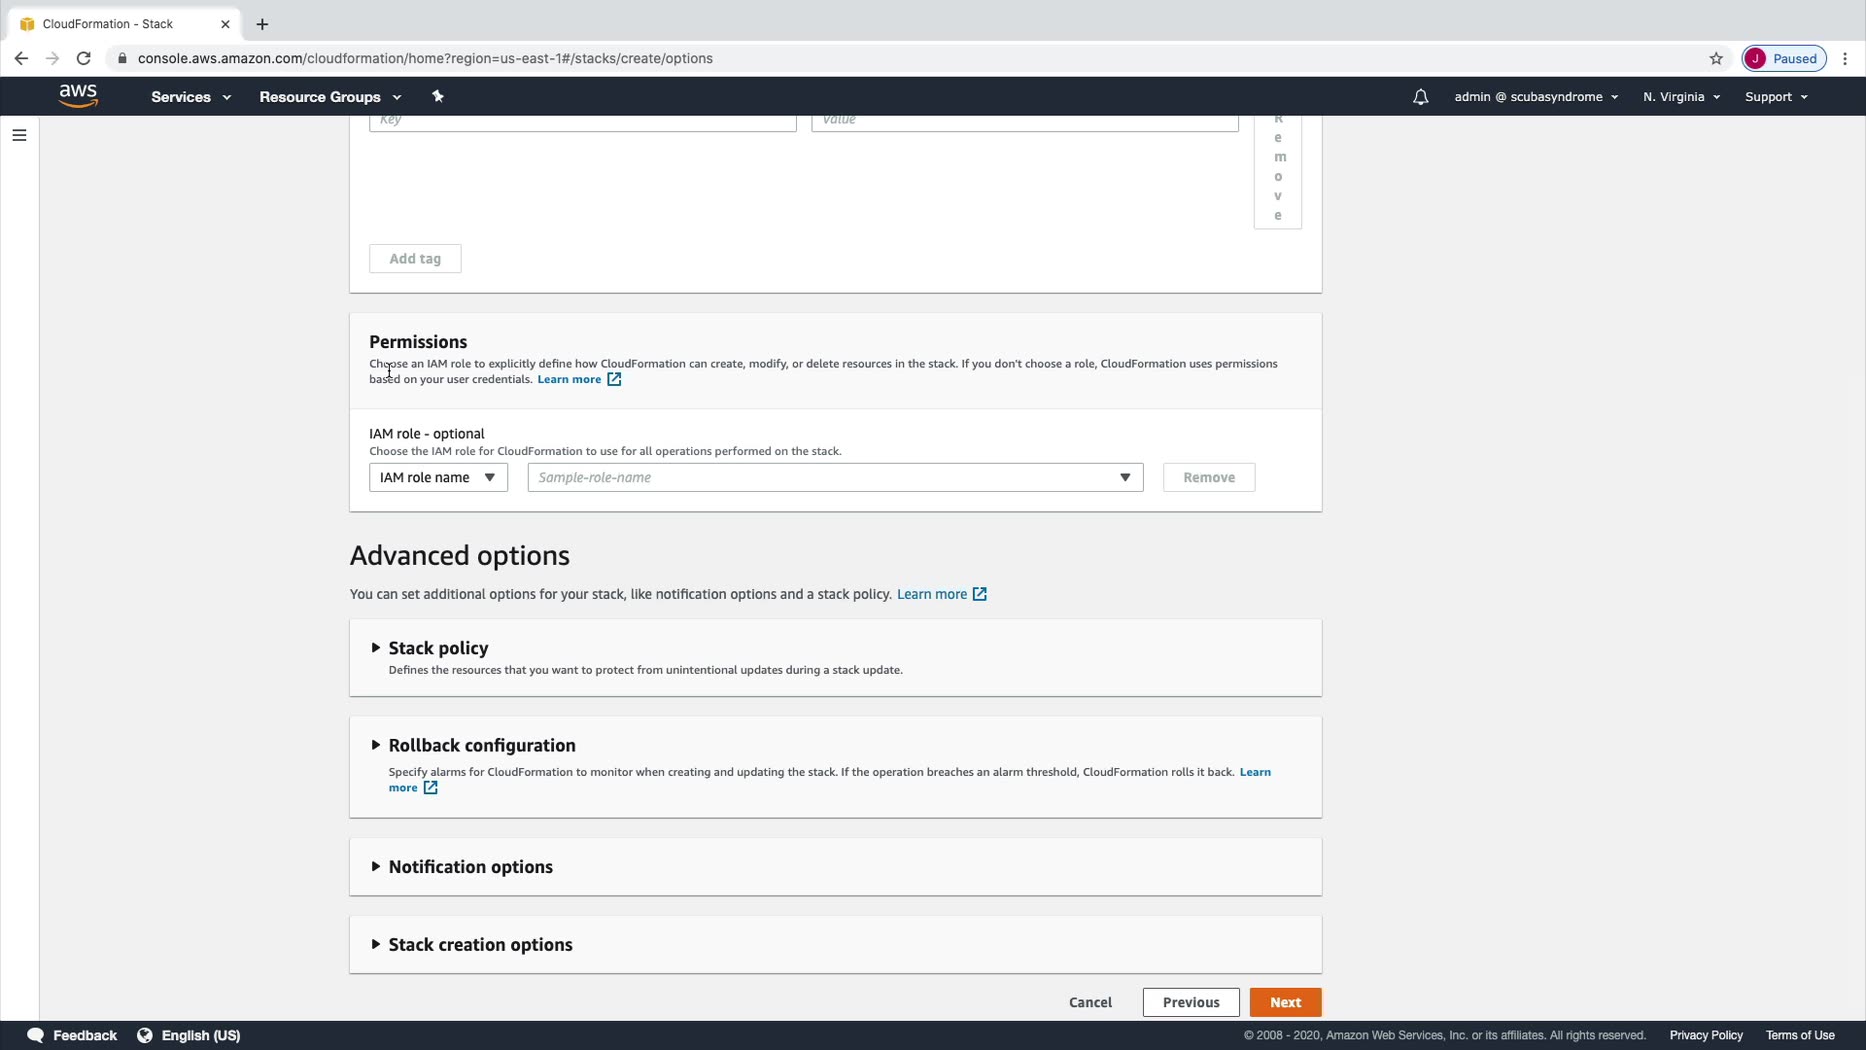Click the external link icon beside Permissions Learn more
This screenshot has width=1866, height=1050.
[x=614, y=379]
